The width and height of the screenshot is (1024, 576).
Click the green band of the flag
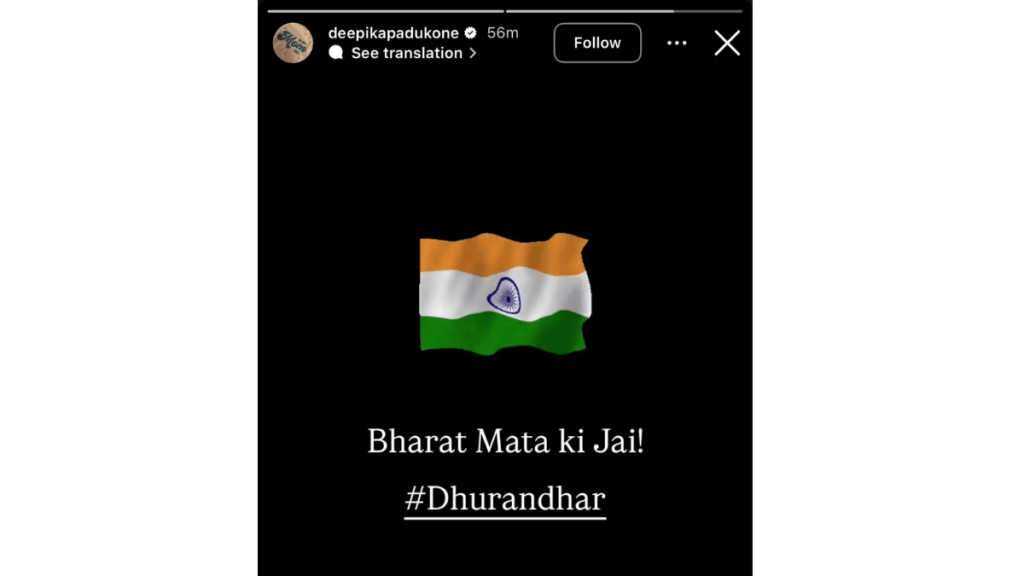(503, 334)
